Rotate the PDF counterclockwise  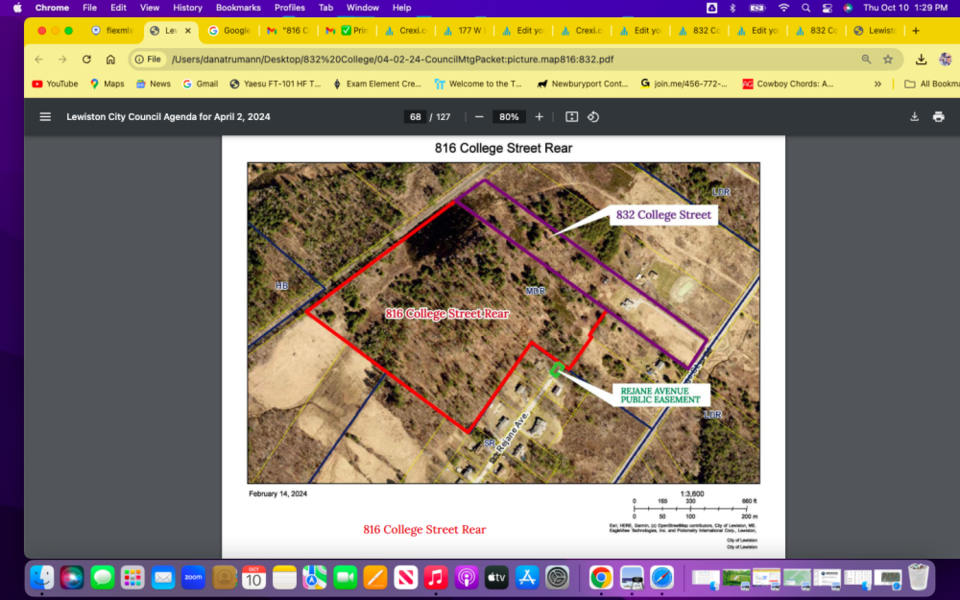click(x=593, y=117)
